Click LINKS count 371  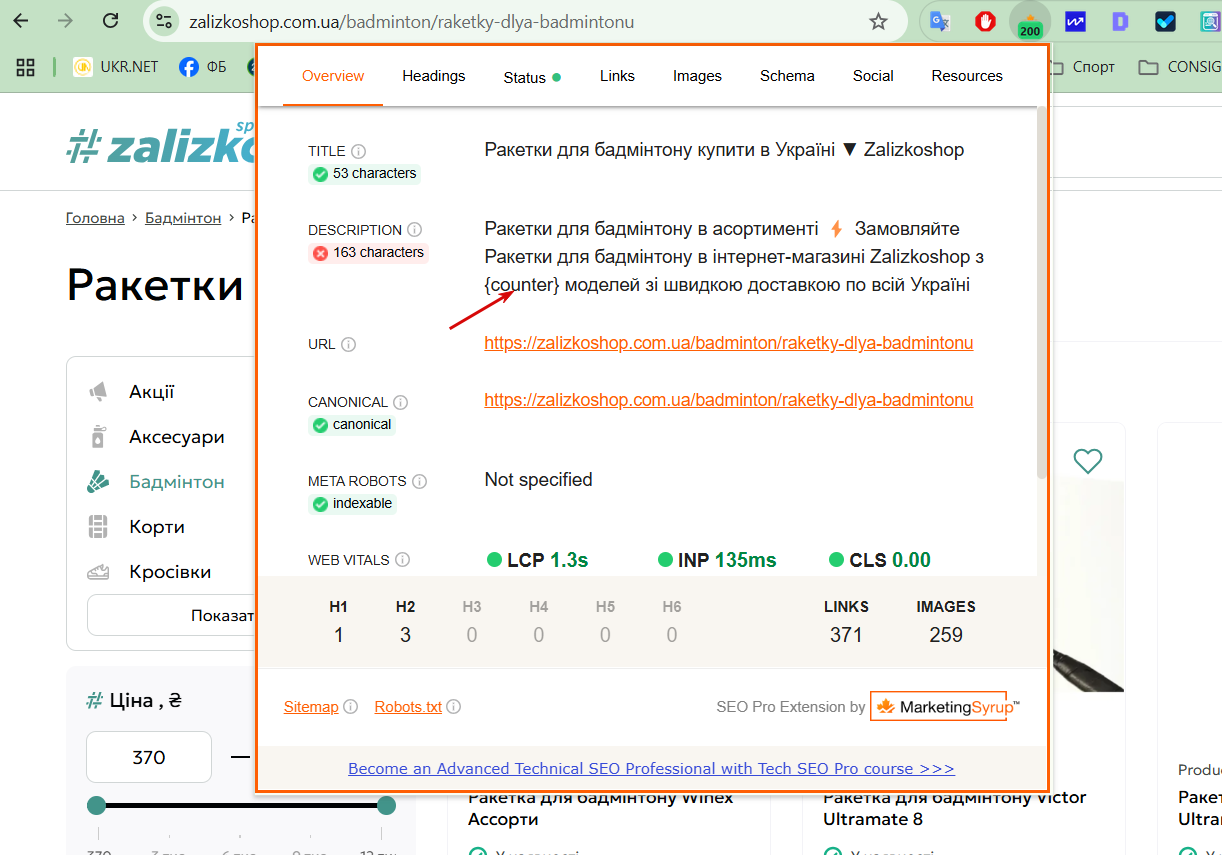tap(846, 635)
